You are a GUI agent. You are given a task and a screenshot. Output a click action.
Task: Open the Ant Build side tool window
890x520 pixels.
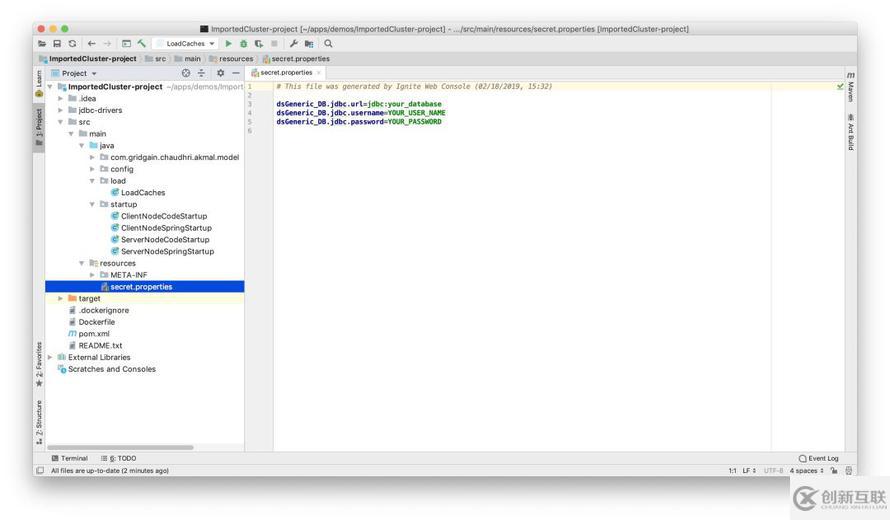pyautogui.click(x=851, y=131)
